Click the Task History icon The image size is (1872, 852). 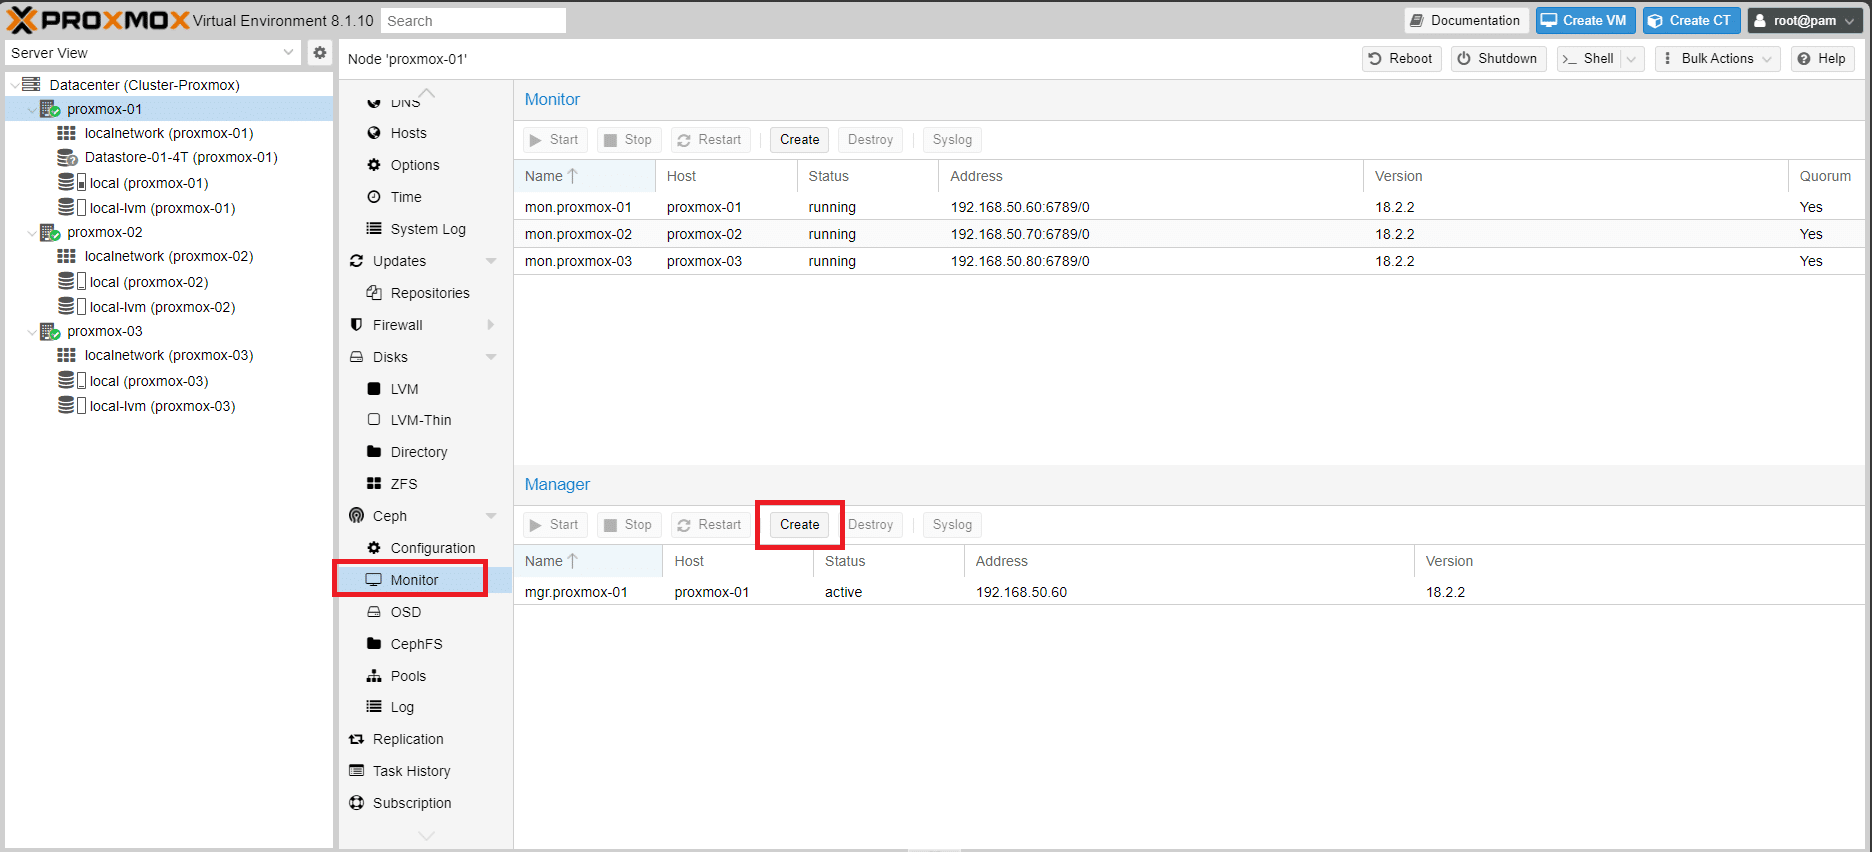[356, 771]
